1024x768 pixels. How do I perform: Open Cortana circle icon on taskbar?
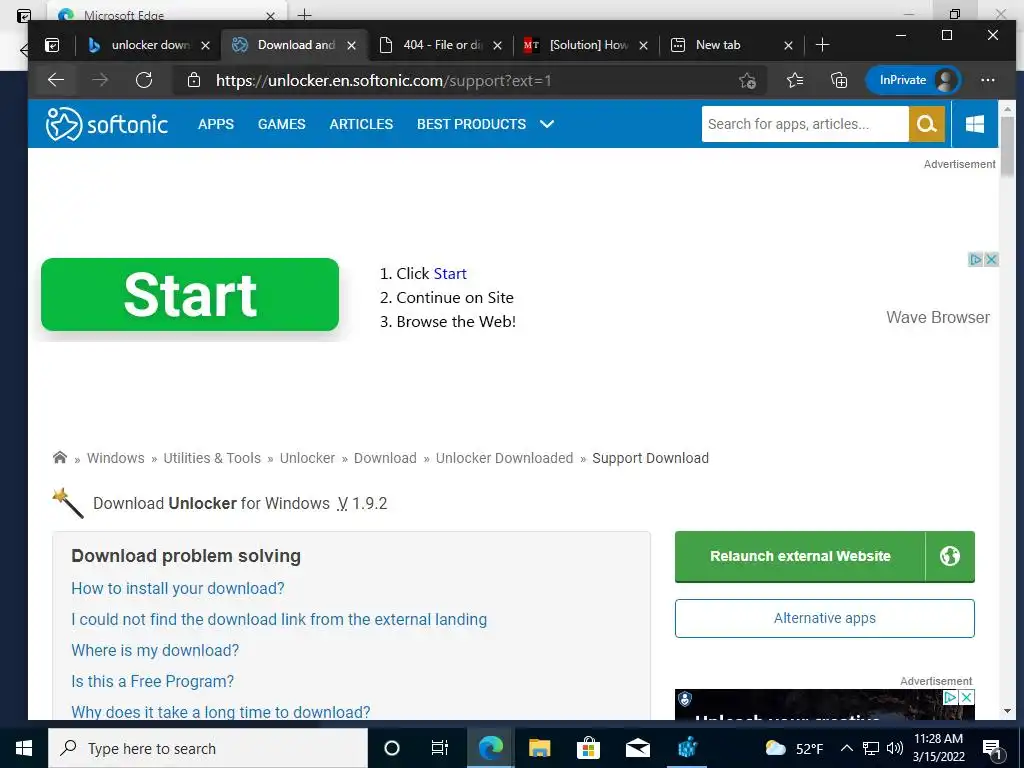391,748
